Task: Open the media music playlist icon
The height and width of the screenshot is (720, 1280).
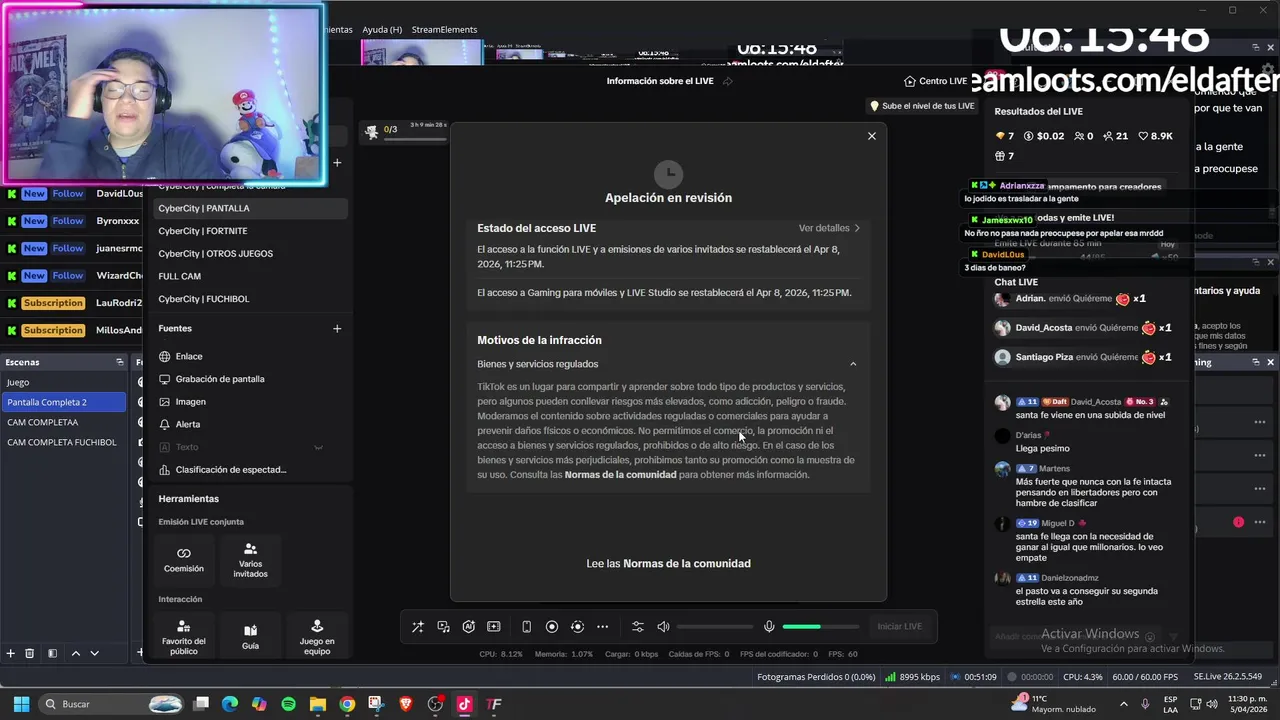Action: pyautogui.click(x=443, y=626)
